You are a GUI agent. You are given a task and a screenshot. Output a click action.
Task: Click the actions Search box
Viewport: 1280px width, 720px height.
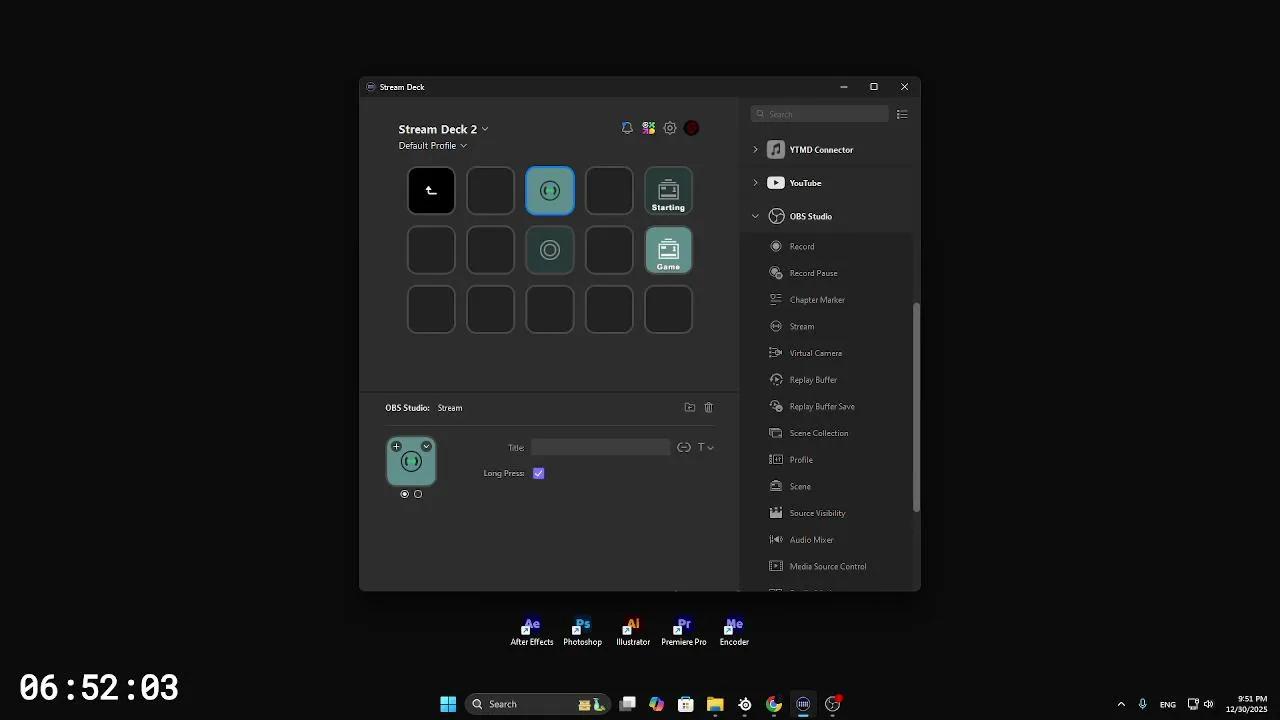(820, 114)
